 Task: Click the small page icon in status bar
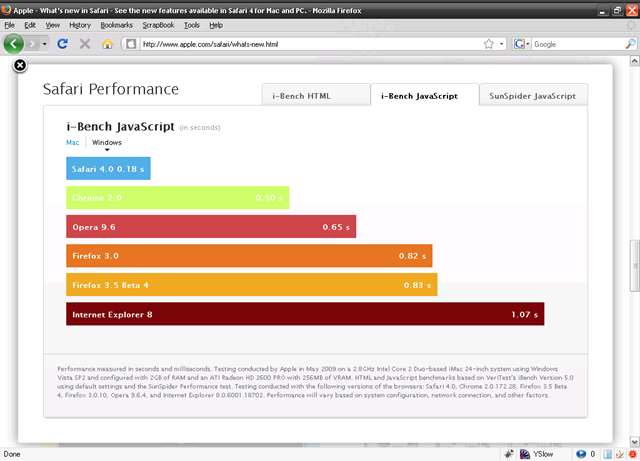[608, 454]
